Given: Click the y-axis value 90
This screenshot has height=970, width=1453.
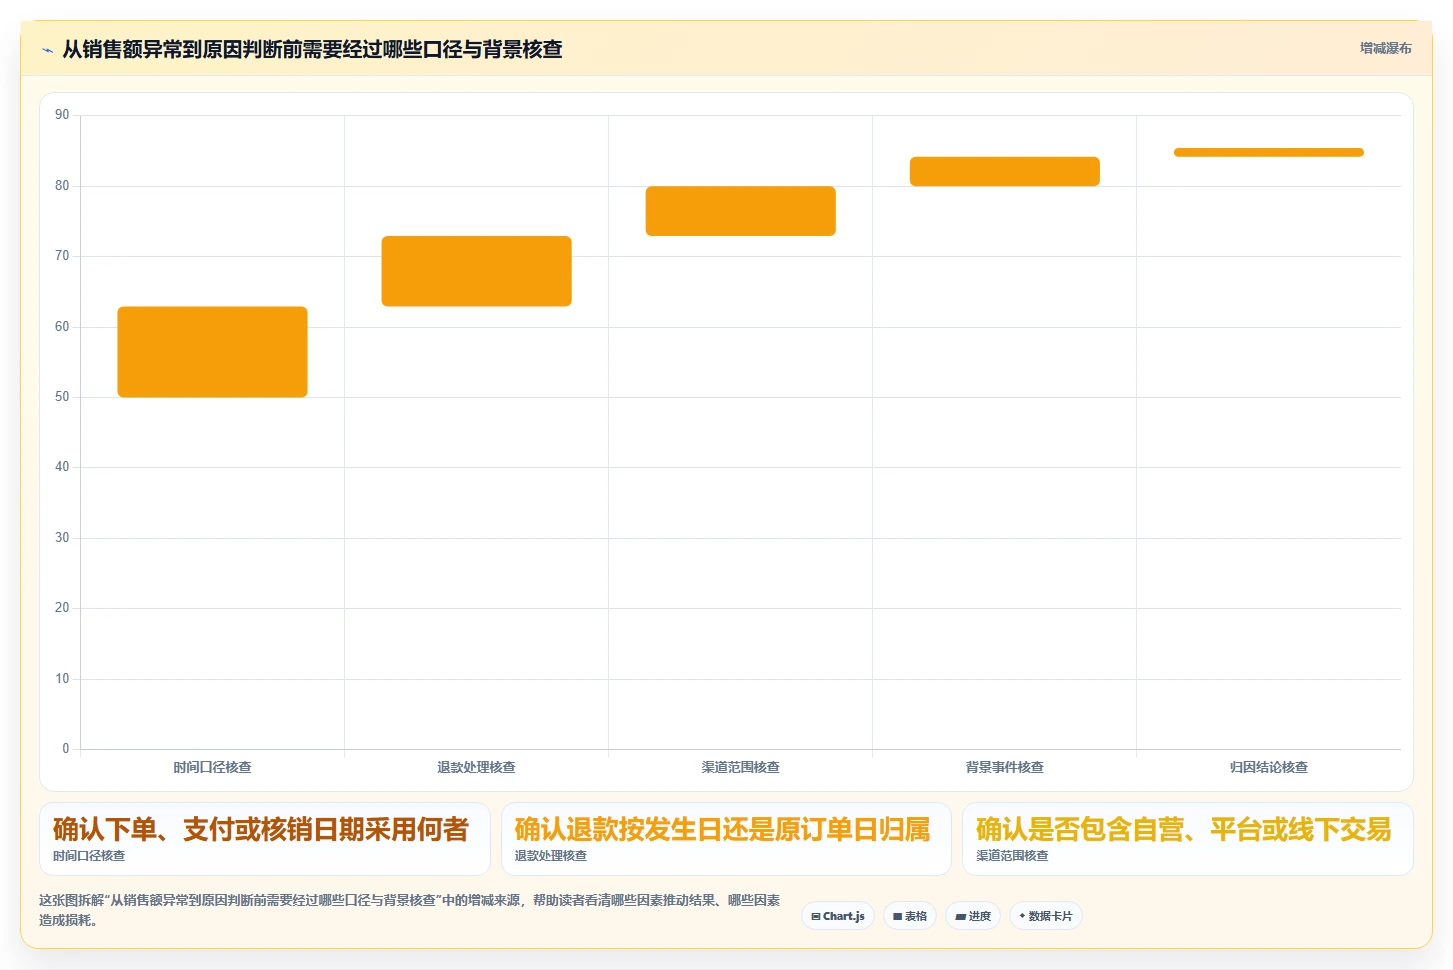Looking at the screenshot, I should click(x=62, y=115).
